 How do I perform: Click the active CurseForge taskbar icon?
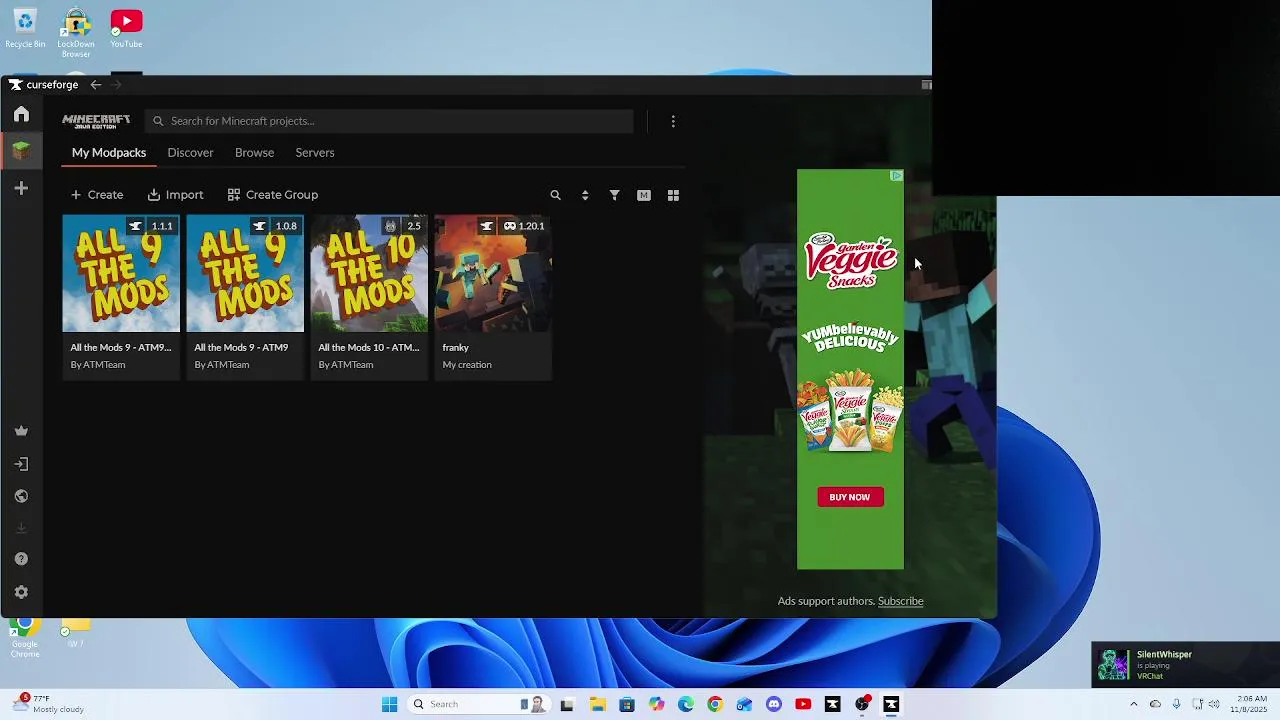pyautogui.click(x=891, y=704)
